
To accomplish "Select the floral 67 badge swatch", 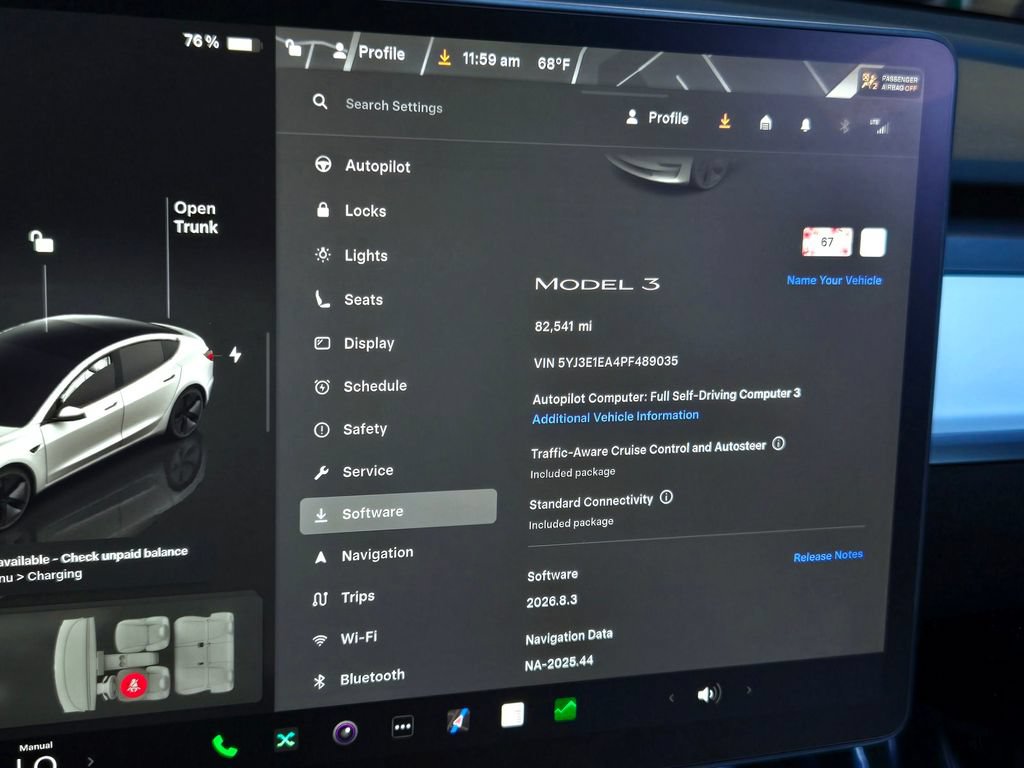I will [827, 242].
